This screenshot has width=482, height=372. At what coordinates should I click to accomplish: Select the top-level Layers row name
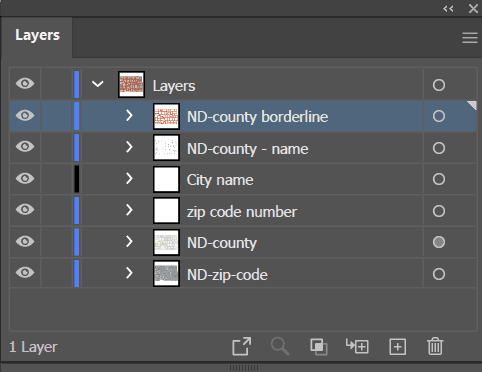(174, 86)
